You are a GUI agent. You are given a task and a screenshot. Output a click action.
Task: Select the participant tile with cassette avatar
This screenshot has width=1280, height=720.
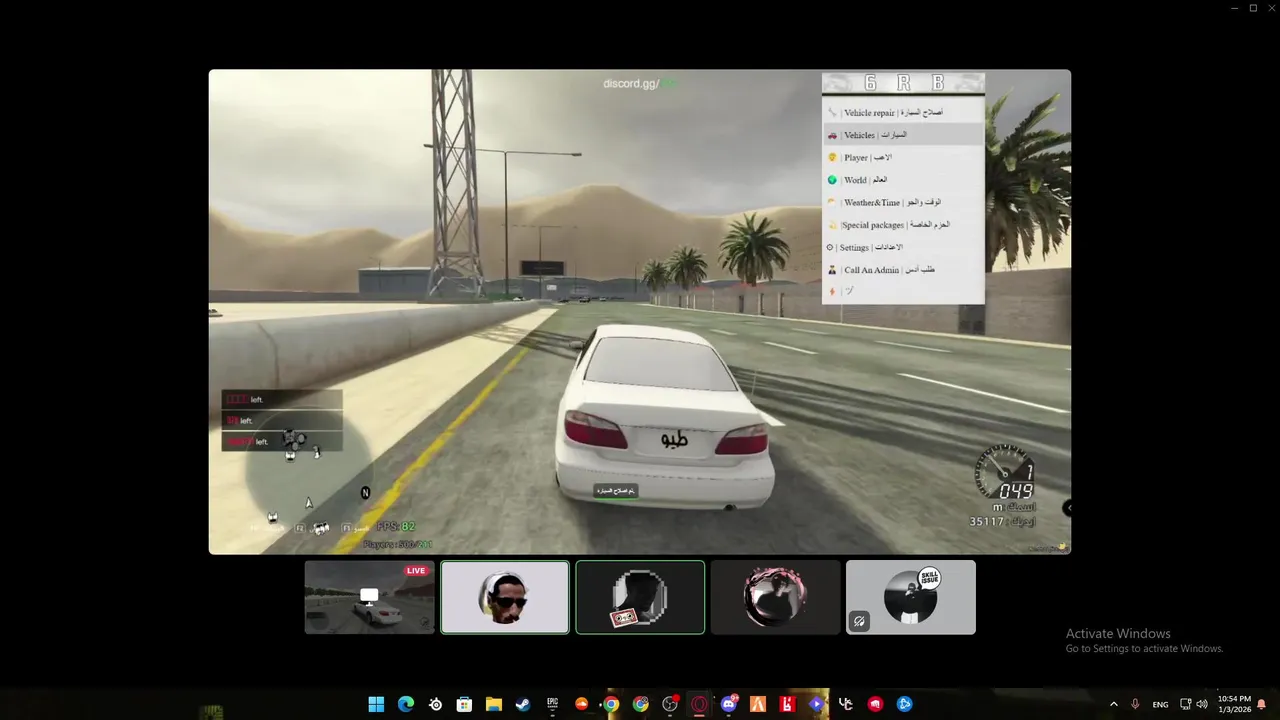tap(640, 597)
